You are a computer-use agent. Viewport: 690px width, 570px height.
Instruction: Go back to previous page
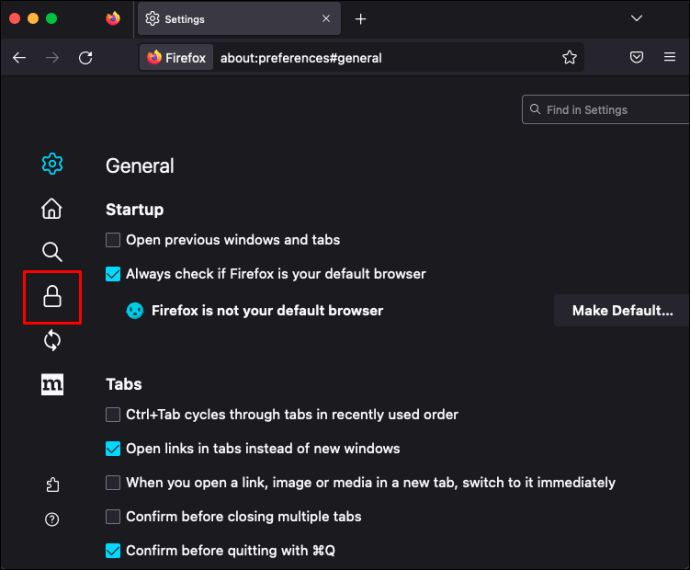pyautogui.click(x=19, y=58)
